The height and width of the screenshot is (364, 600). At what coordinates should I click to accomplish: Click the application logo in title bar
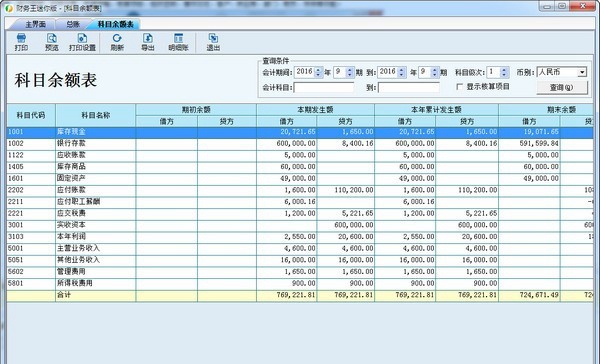pos(9,8)
